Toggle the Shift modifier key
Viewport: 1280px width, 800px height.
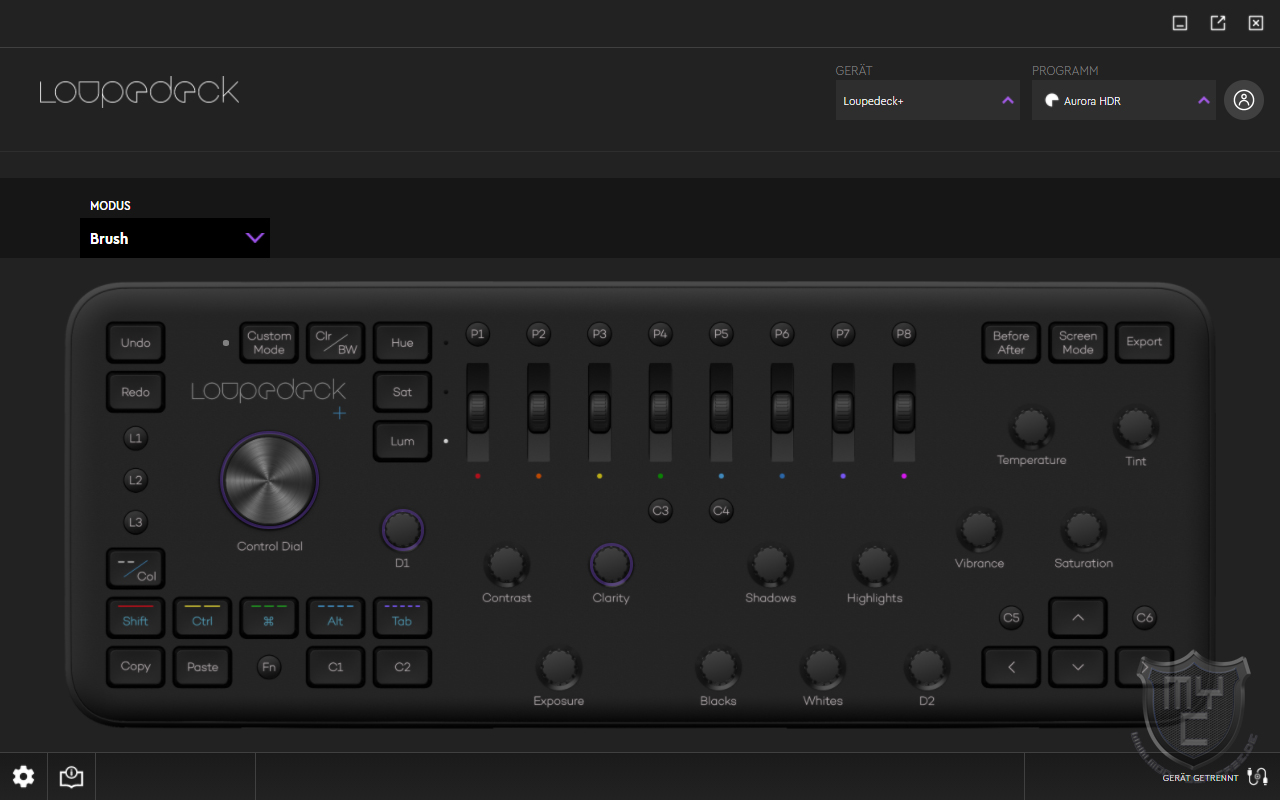point(136,618)
